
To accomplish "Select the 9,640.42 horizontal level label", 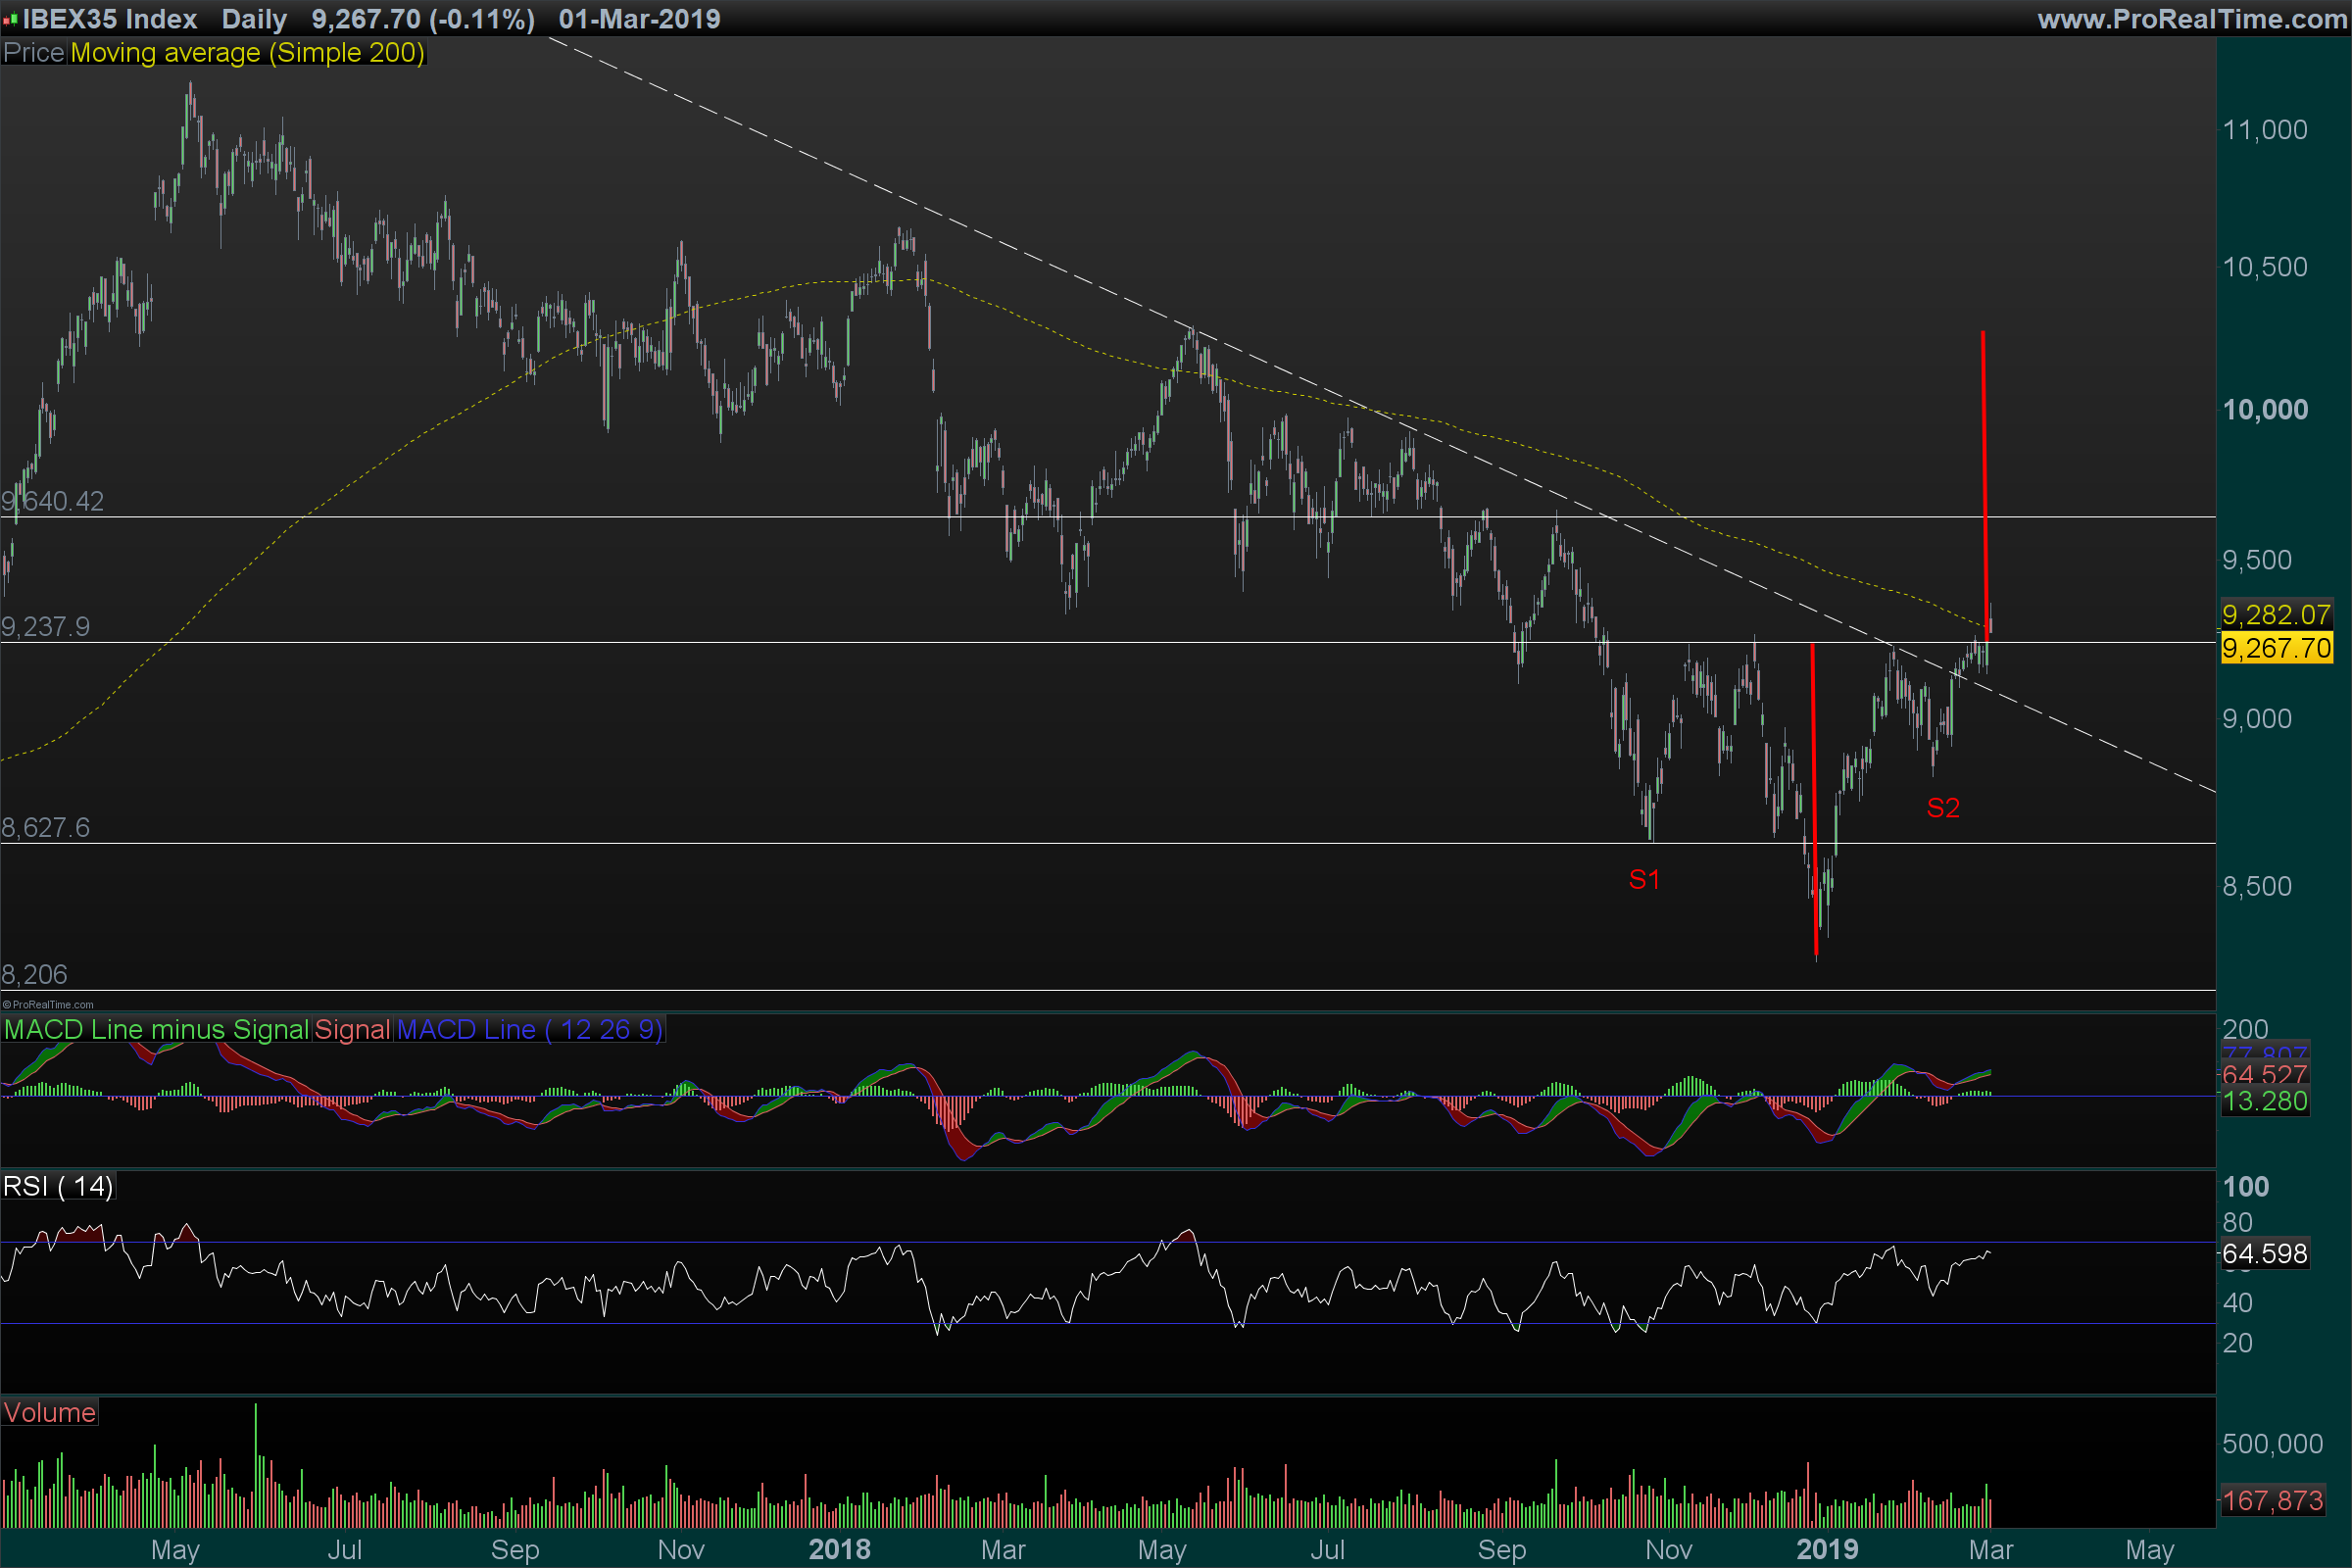I will click(53, 501).
